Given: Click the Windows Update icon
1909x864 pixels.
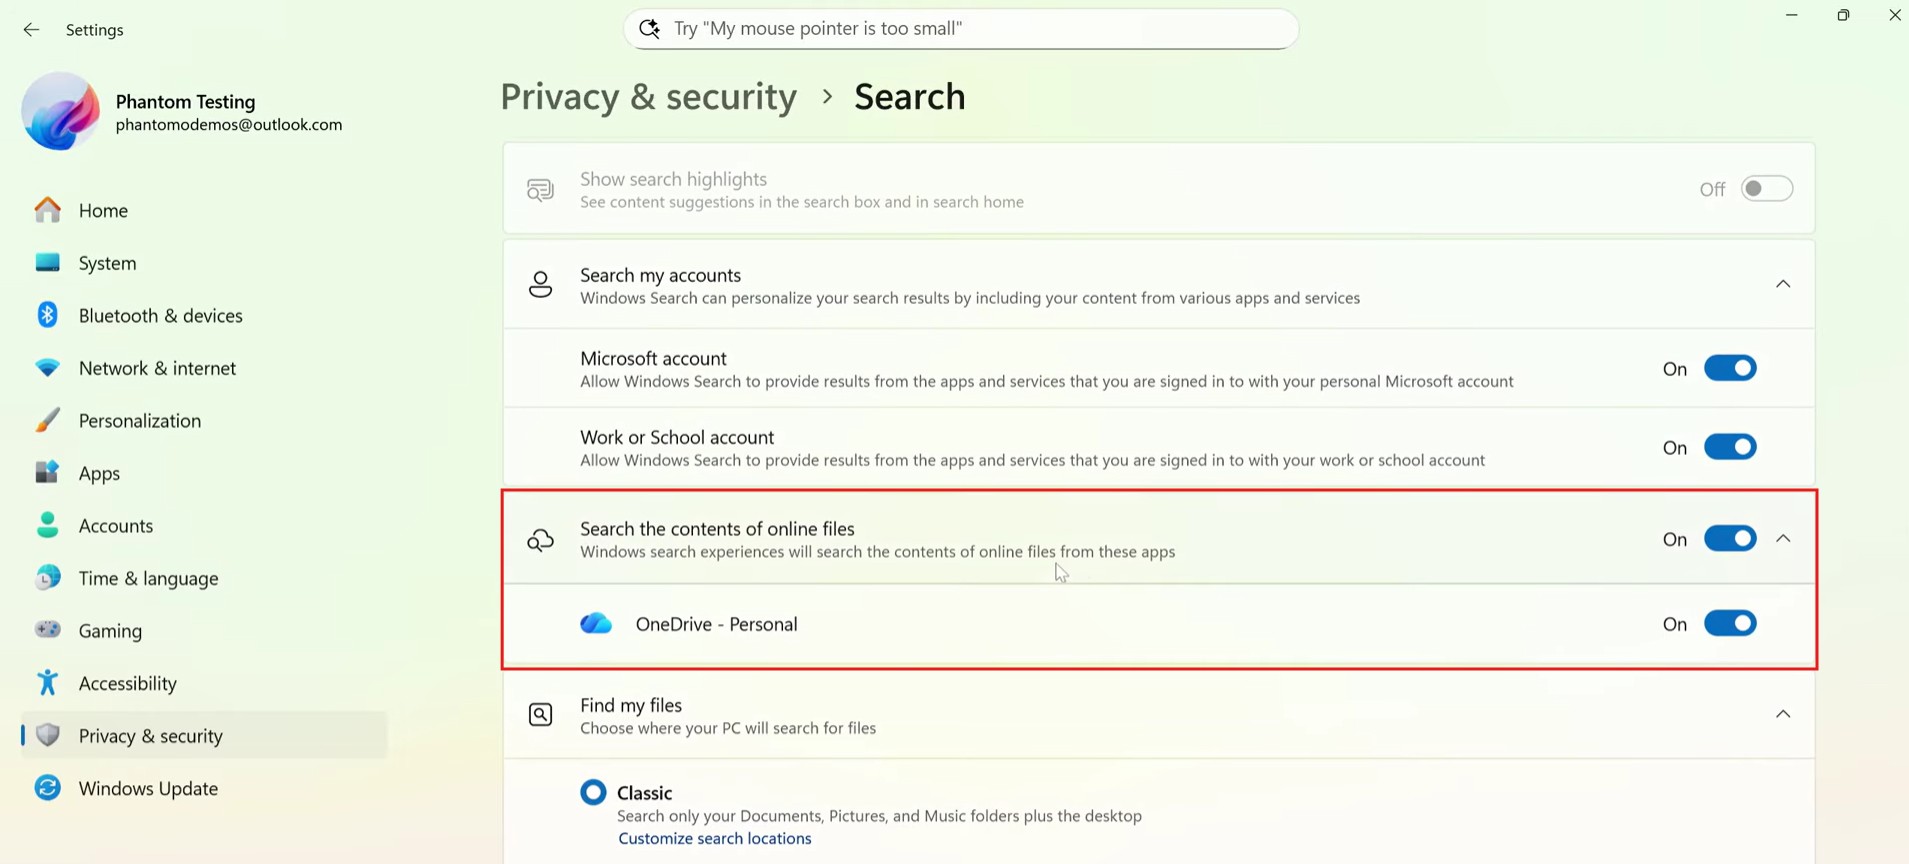Looking at the screenshot, I should tap(47, 788).
